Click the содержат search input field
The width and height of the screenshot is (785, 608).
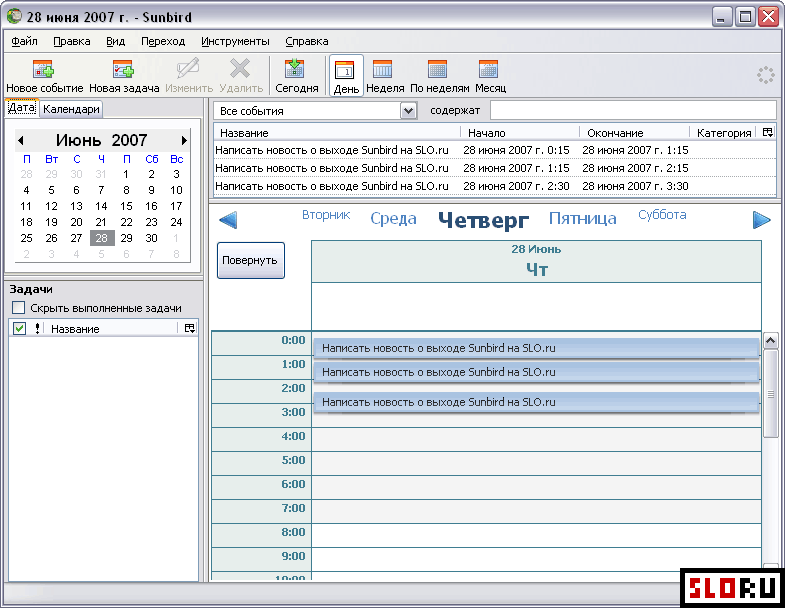coord(633,110)
